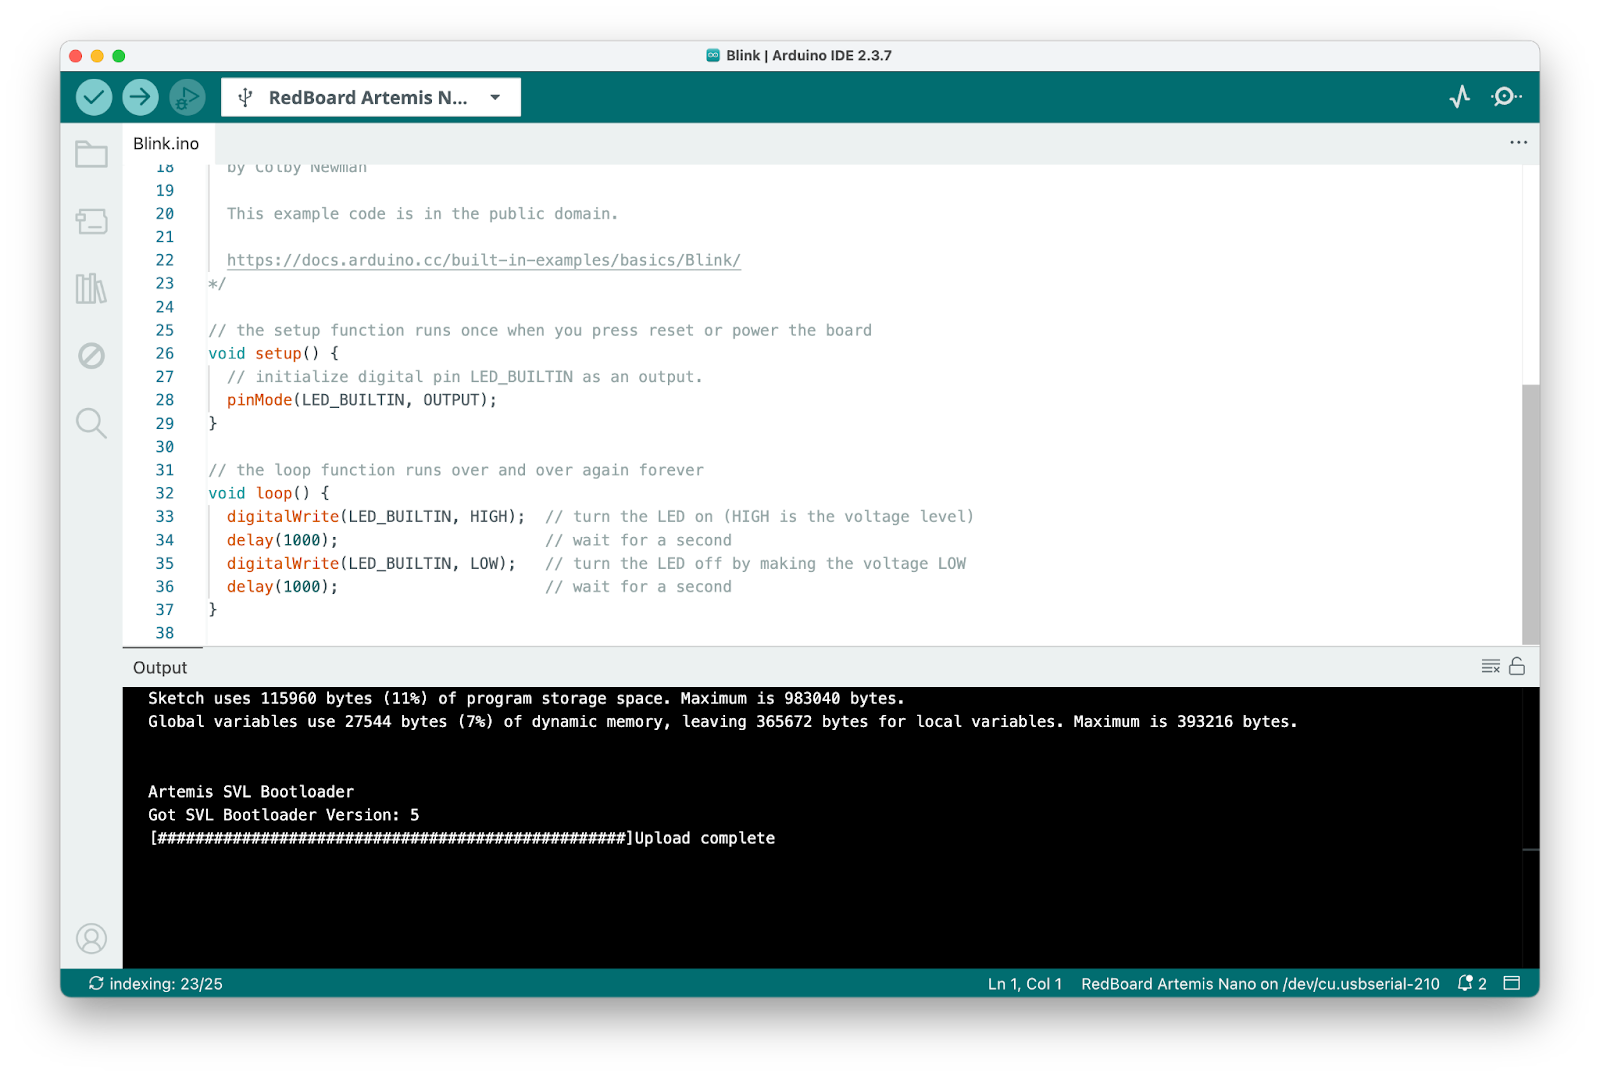Click the editor vertical scrollbar

pyautogui.click(x=1530, y=500)
